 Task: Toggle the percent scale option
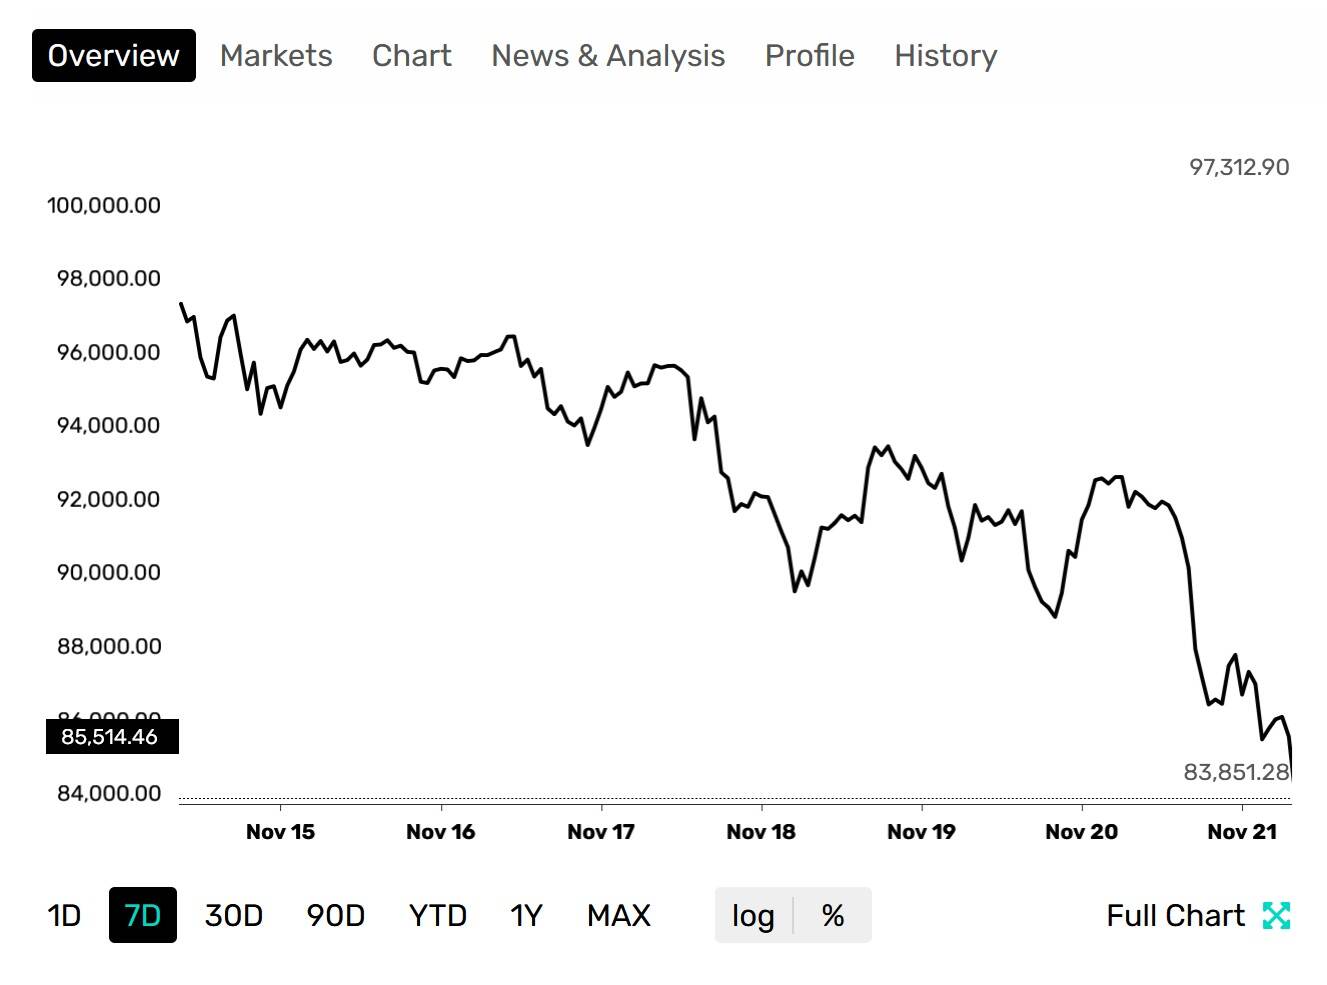(833, 915)
